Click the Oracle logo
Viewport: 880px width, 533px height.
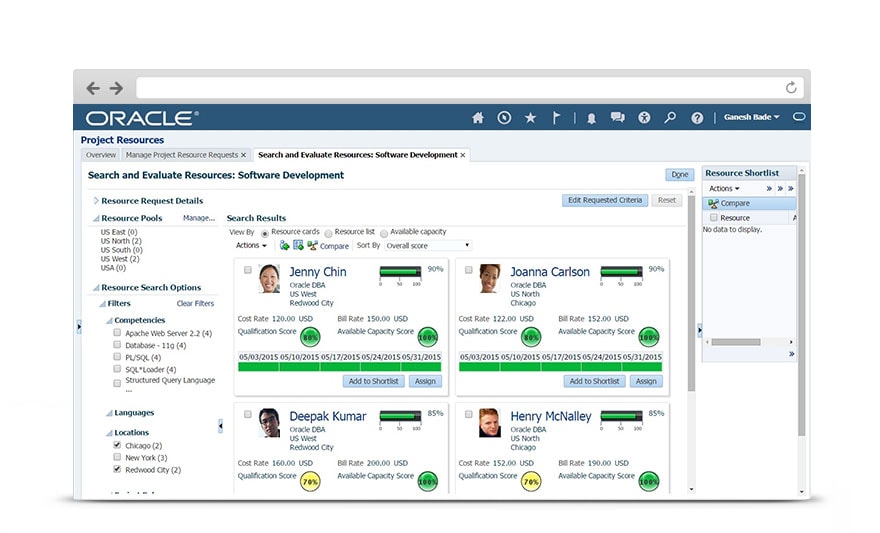[x=142, y=118]
